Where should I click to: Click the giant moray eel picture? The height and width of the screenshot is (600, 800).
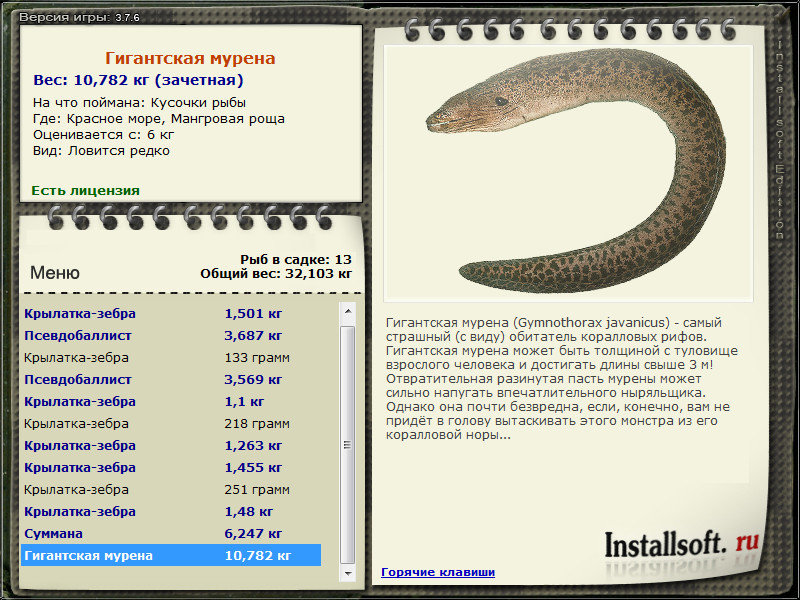(x=568, y=172)
